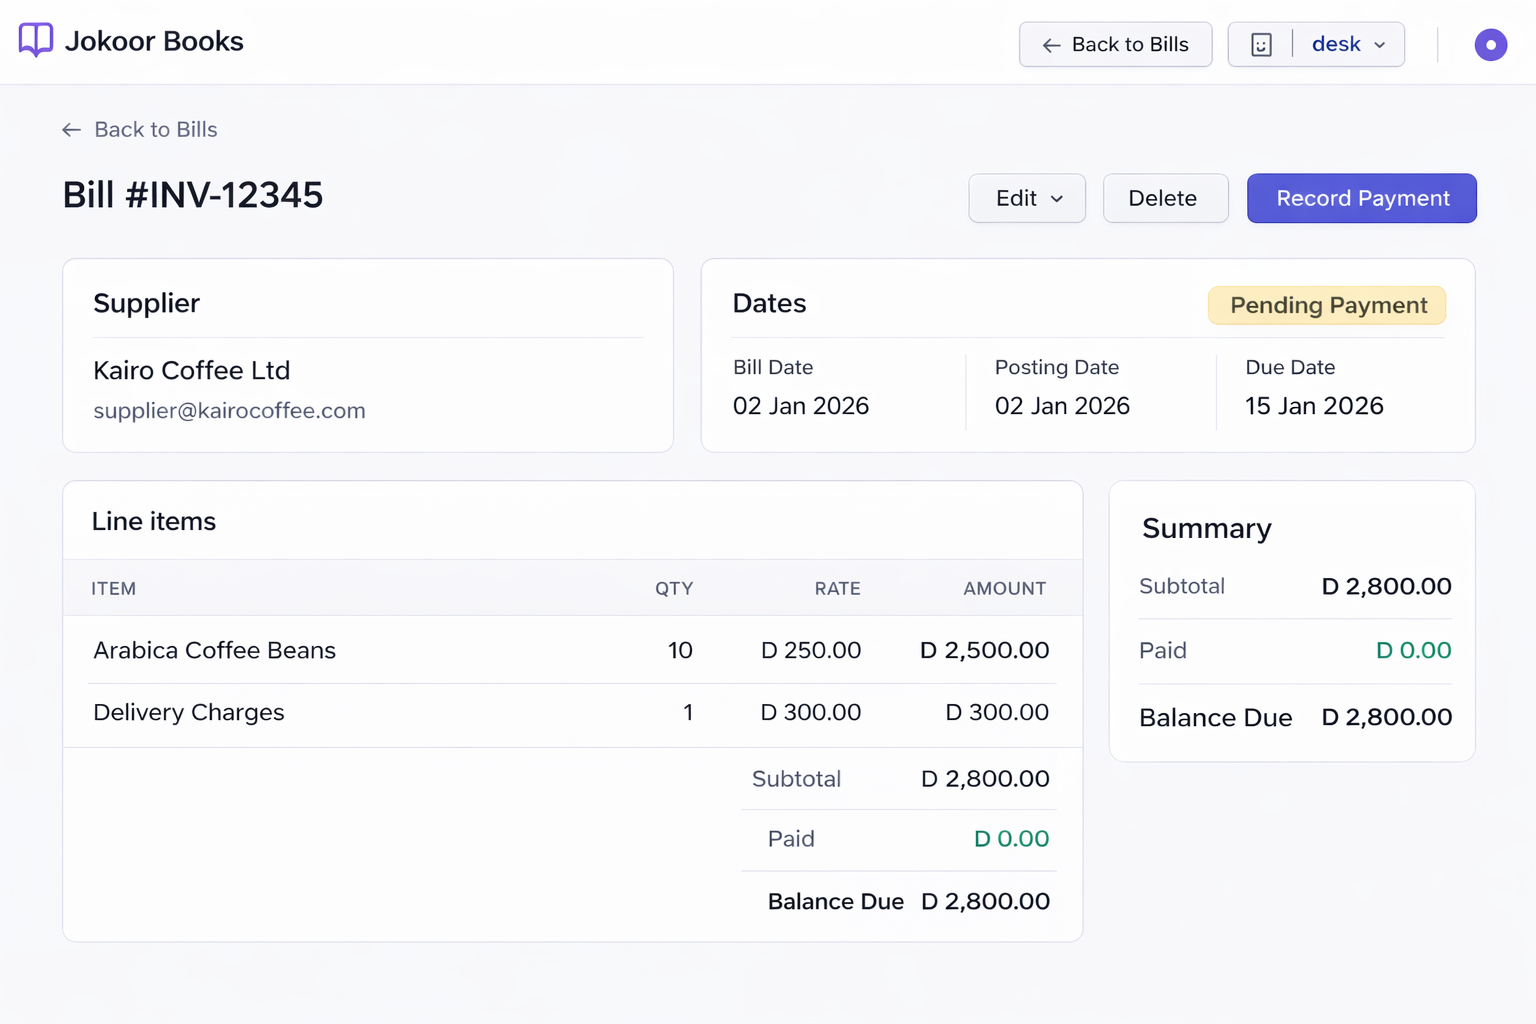Sort by the AMOUNT column header
Image resolution: width=1536 pixels, height=1024 pixels.
tap(1004, 589)
